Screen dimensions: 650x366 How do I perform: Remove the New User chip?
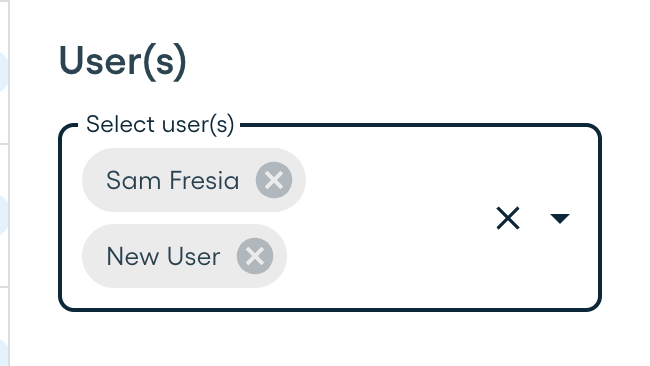[255, 256]
